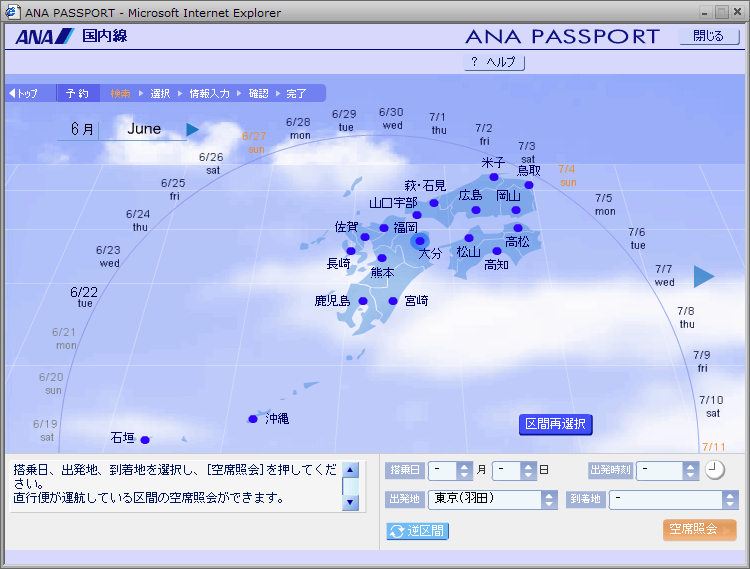Pick date 7/10 sat on arc
The height and width of the screenshot is (569, 750).
[712, 406]
